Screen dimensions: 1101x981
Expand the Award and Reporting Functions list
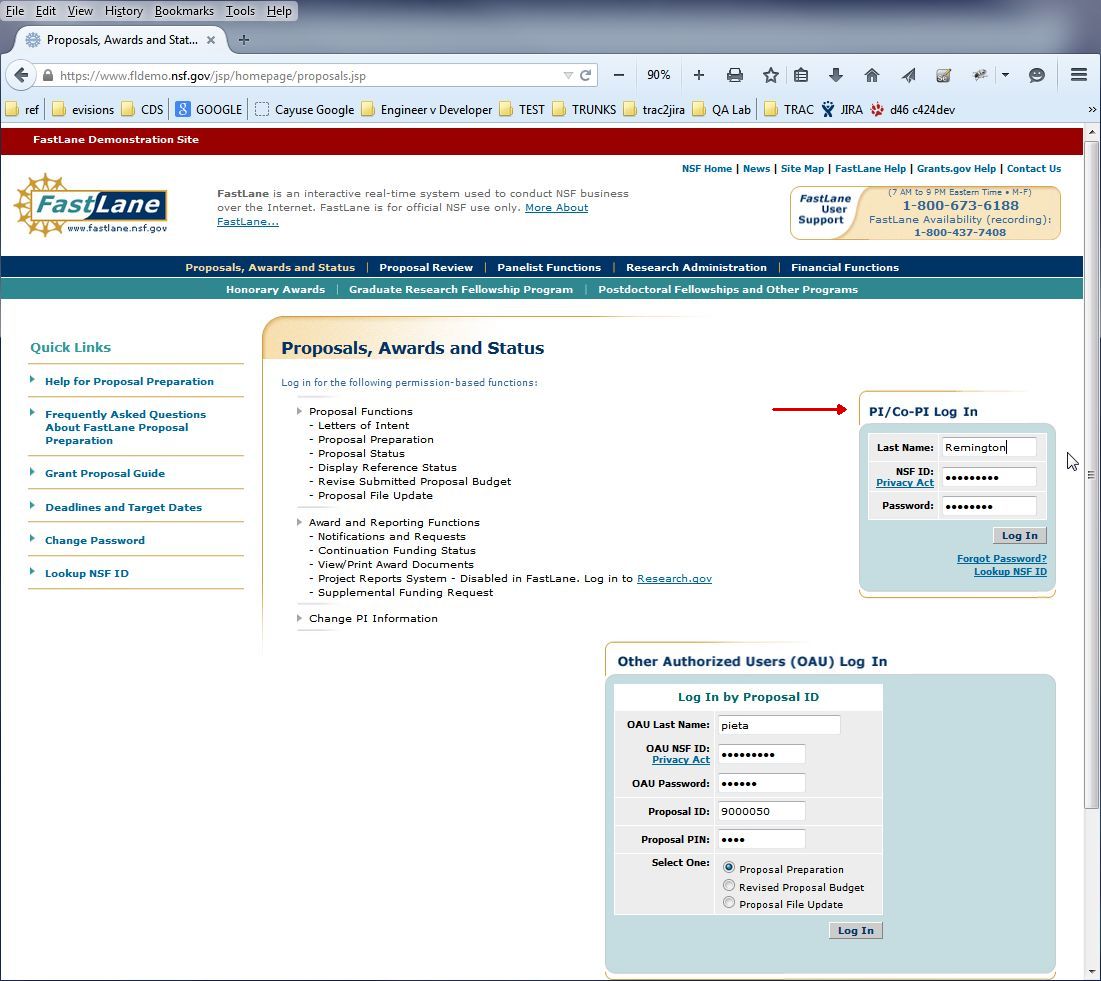pos(300,522)
